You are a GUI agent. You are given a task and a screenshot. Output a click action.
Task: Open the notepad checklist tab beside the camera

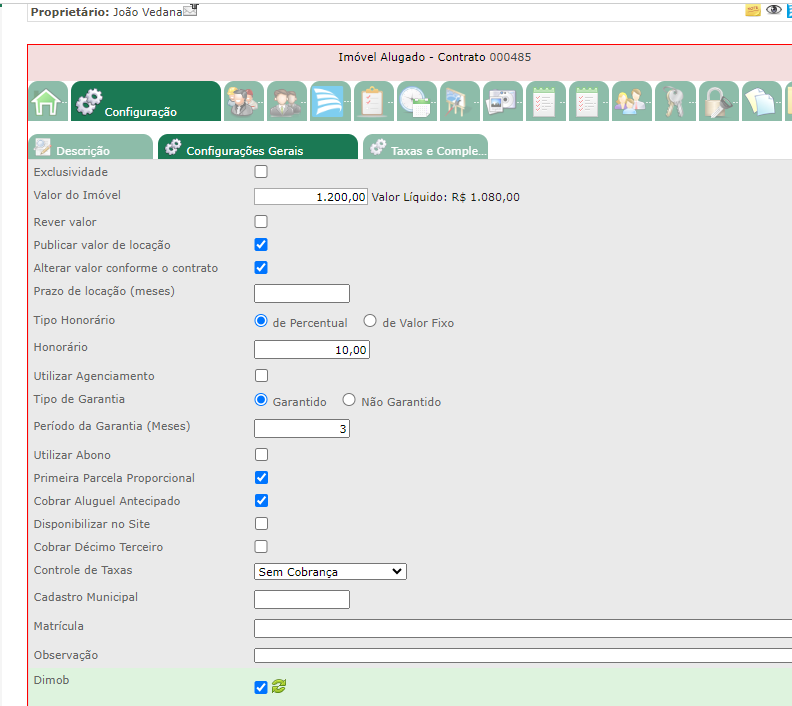point(545,101)
